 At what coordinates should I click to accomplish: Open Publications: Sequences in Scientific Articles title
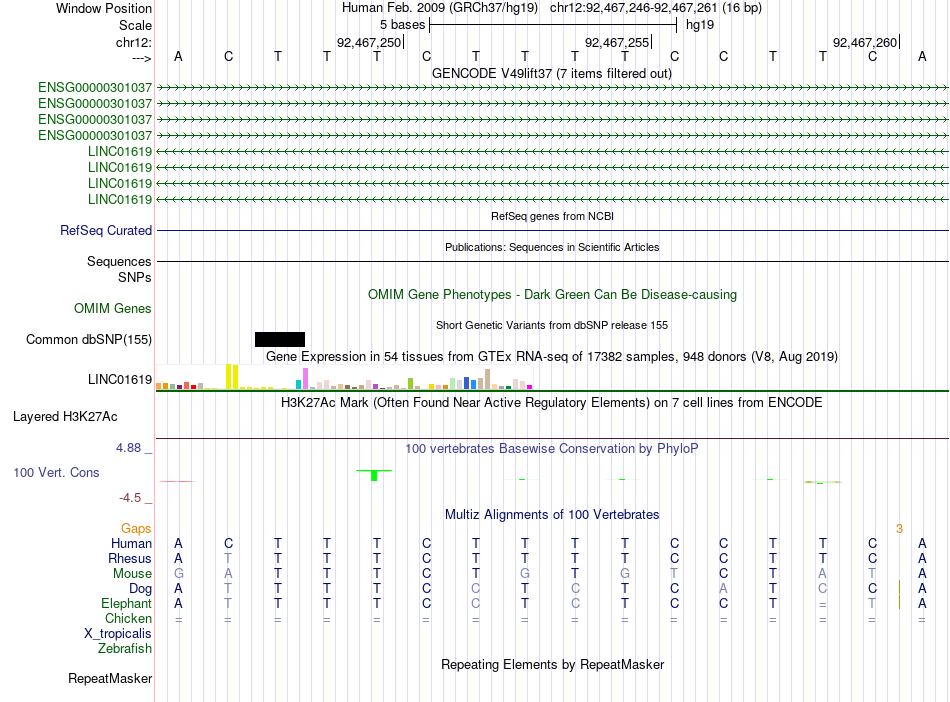(x=552, y=247)
